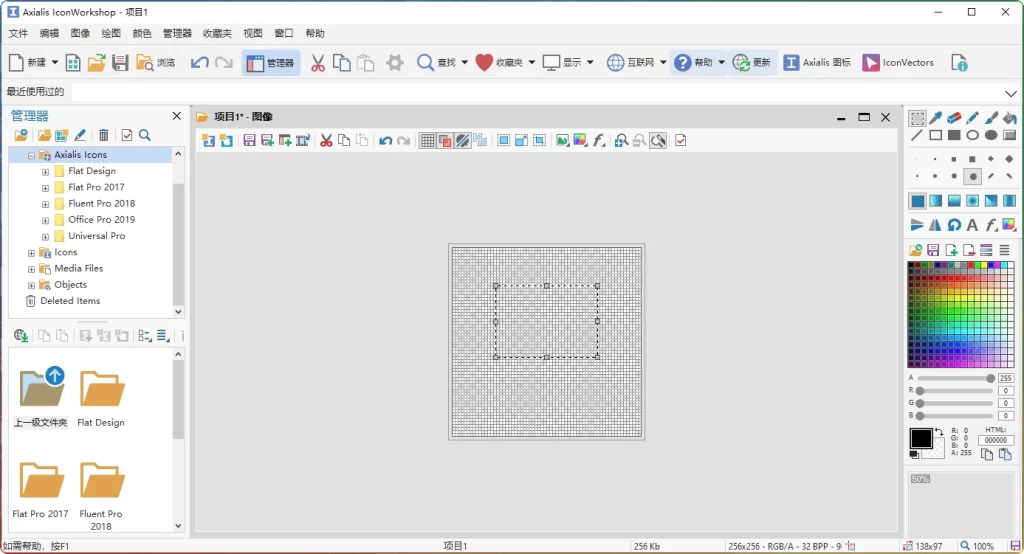Open the Help dropdown arrow in toolbar

coord(722,63)
